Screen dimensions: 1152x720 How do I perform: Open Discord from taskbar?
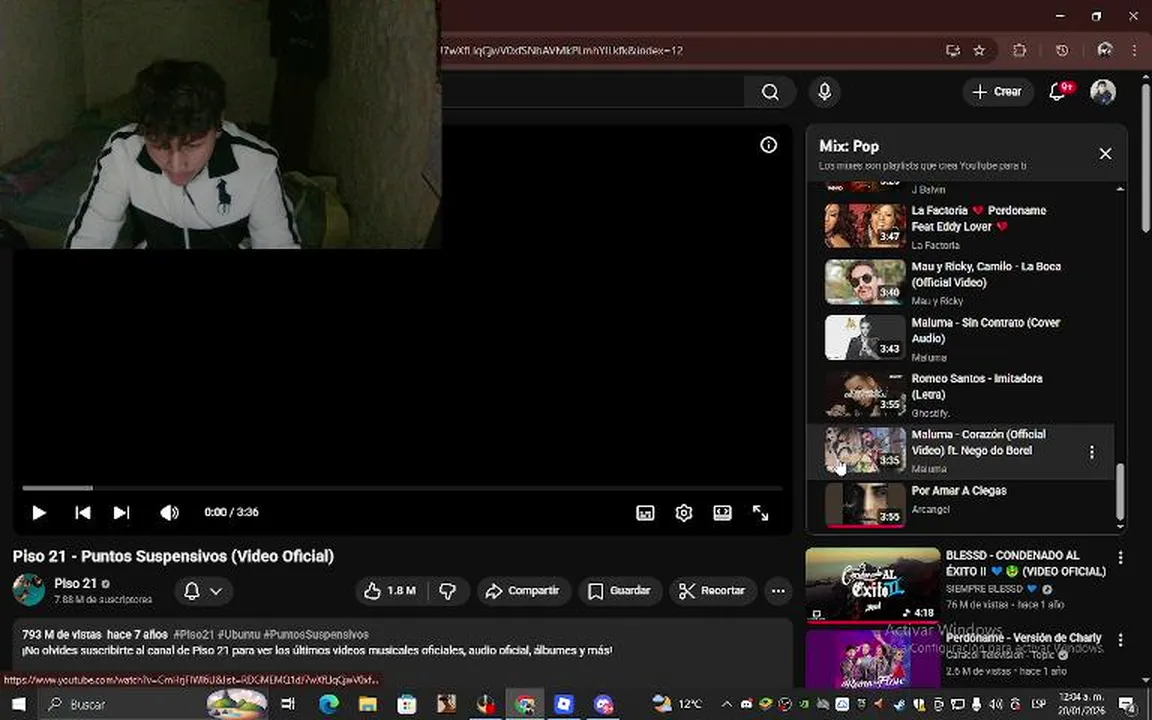pos(603,704)
